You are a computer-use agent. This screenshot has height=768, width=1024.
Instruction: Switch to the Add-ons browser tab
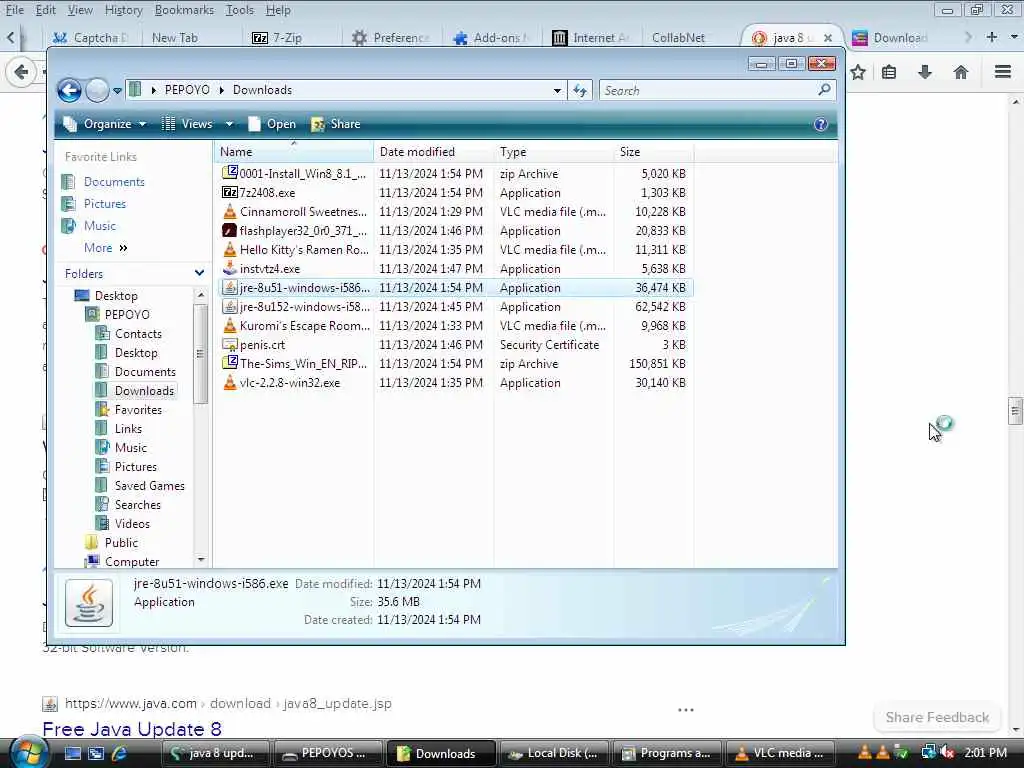pyautogui.click(x=490, y=38)
